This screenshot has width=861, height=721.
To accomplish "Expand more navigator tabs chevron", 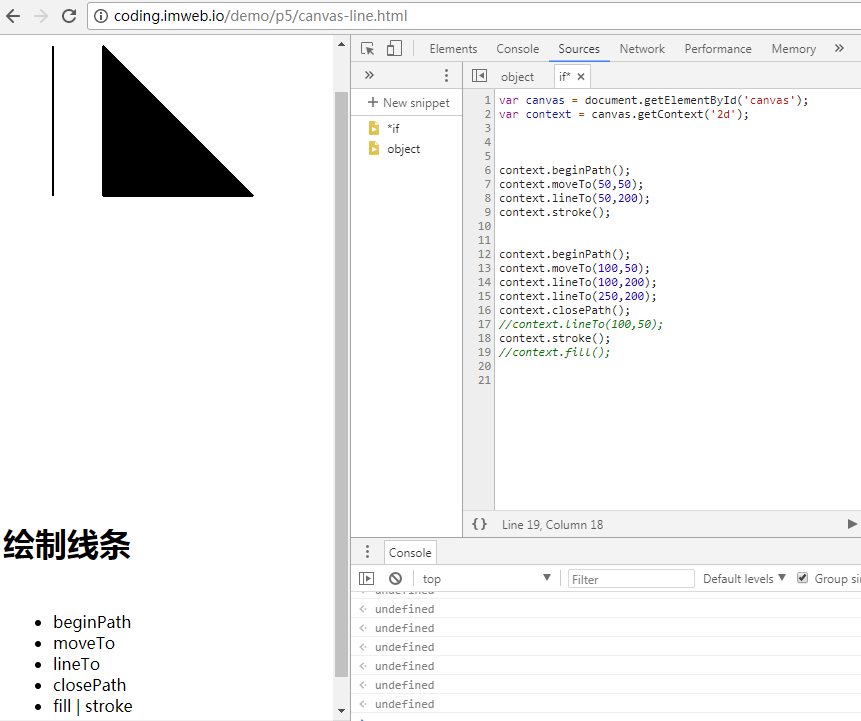I will point(369,75).
